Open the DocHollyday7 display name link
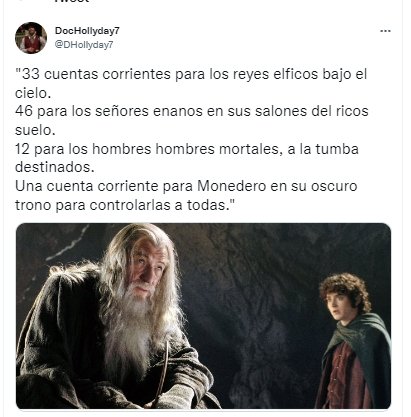The image size is (411, 417). (87, 31)
